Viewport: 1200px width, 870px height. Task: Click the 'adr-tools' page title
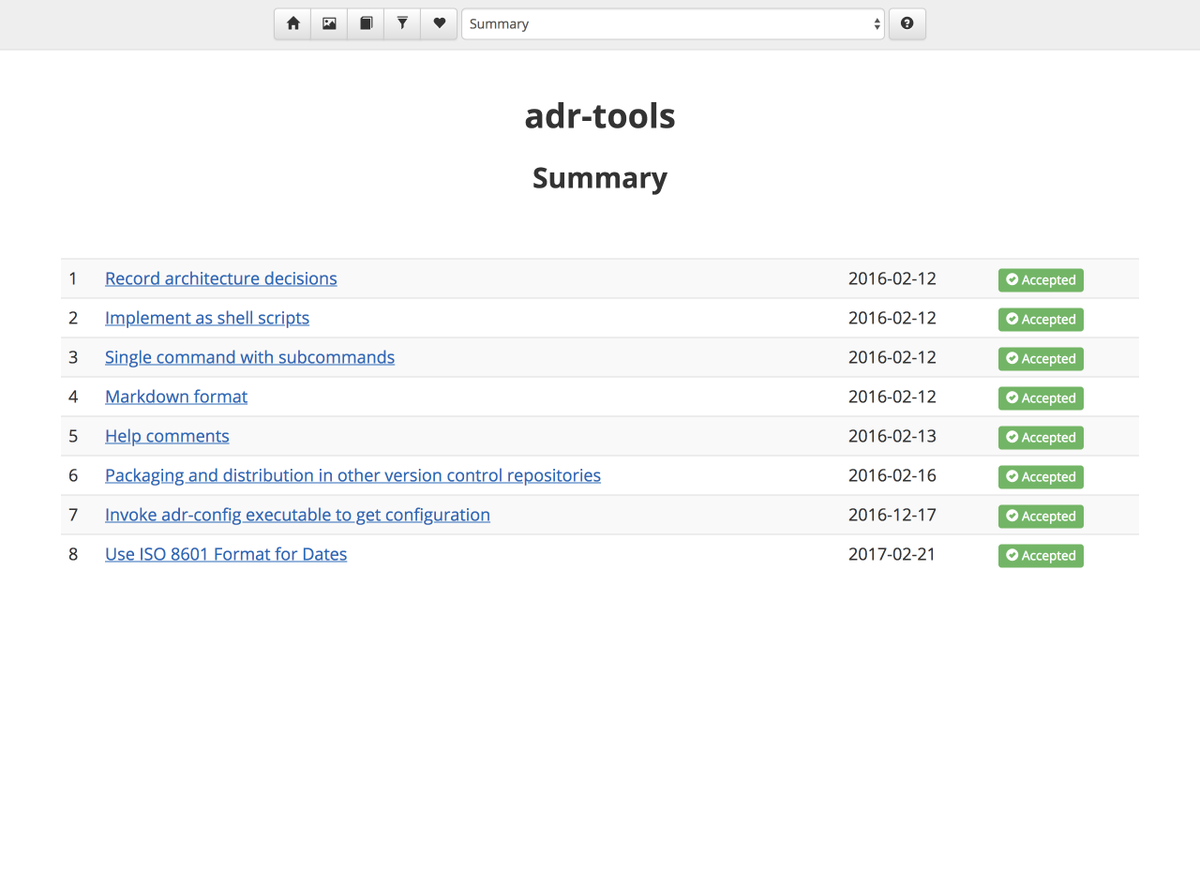tap(600, 116)
